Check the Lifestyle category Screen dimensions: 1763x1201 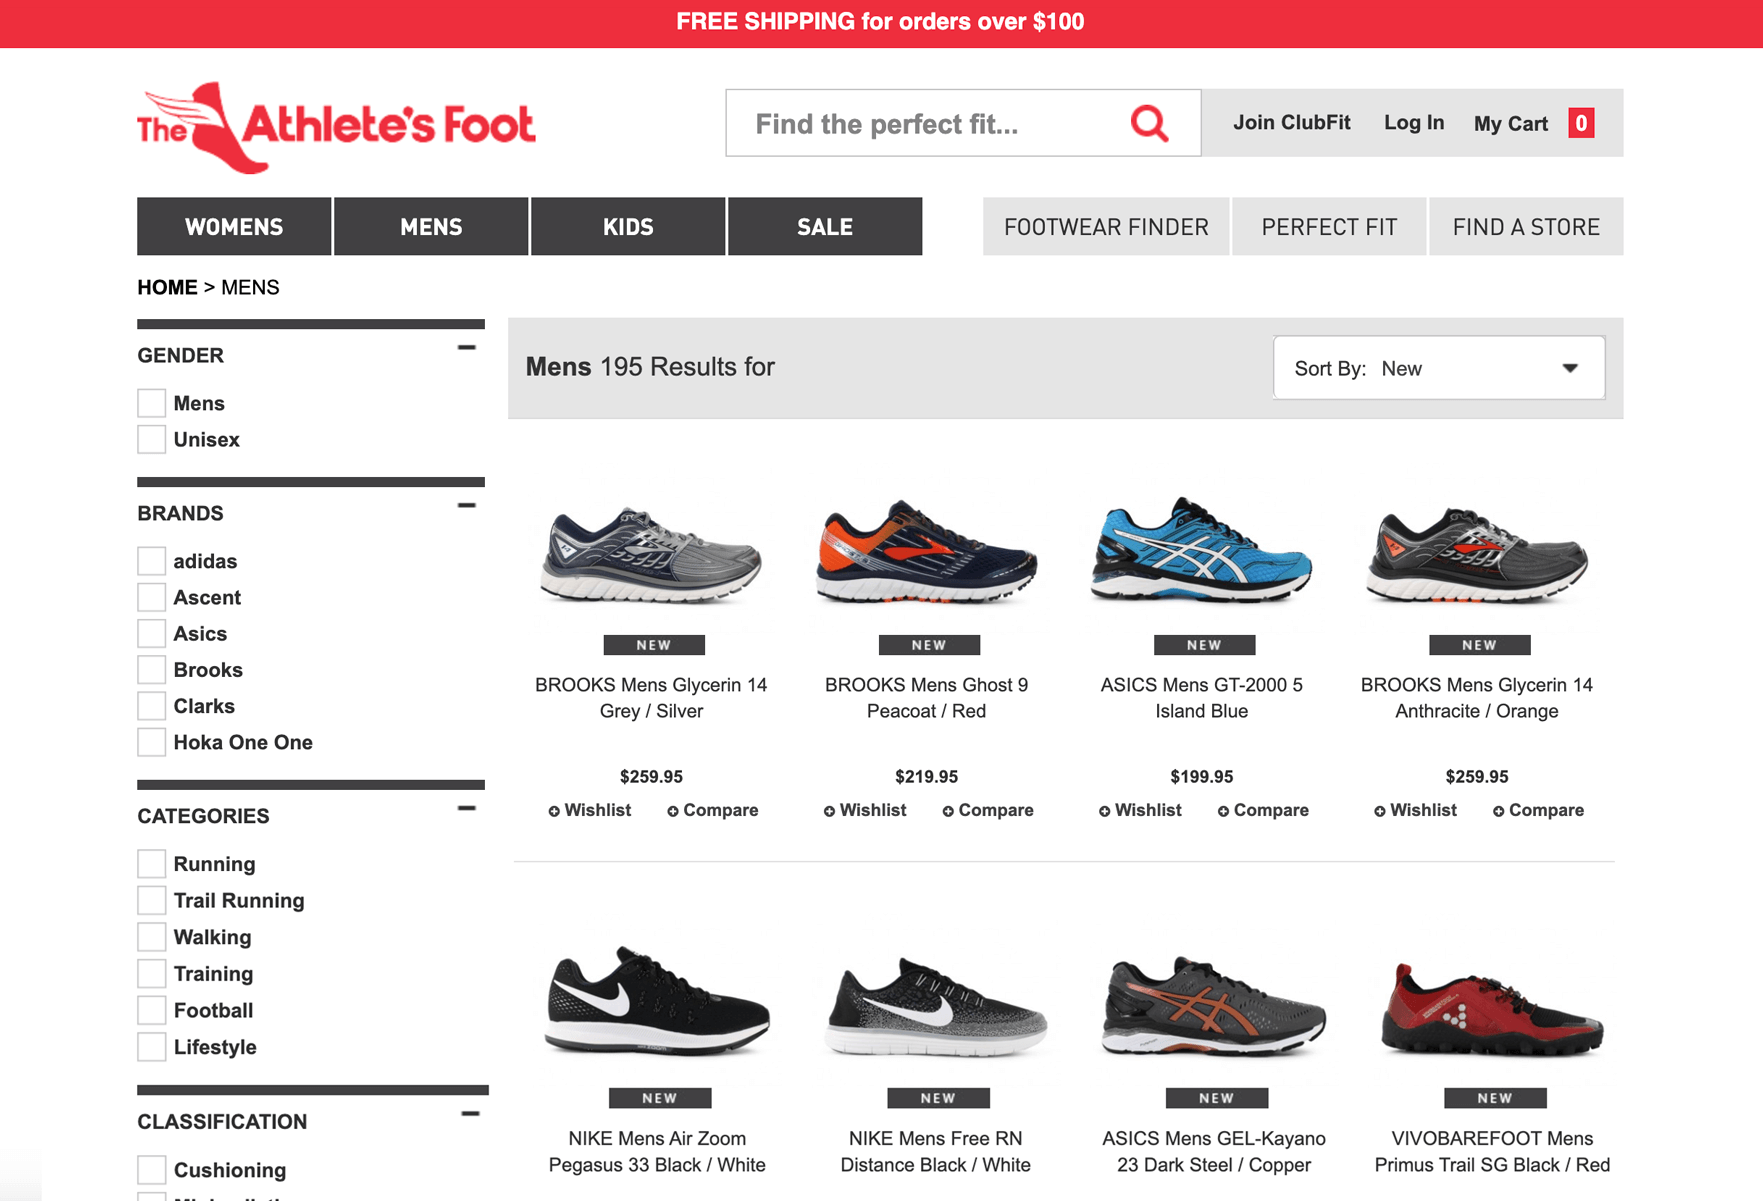[x=152, y=1047]
